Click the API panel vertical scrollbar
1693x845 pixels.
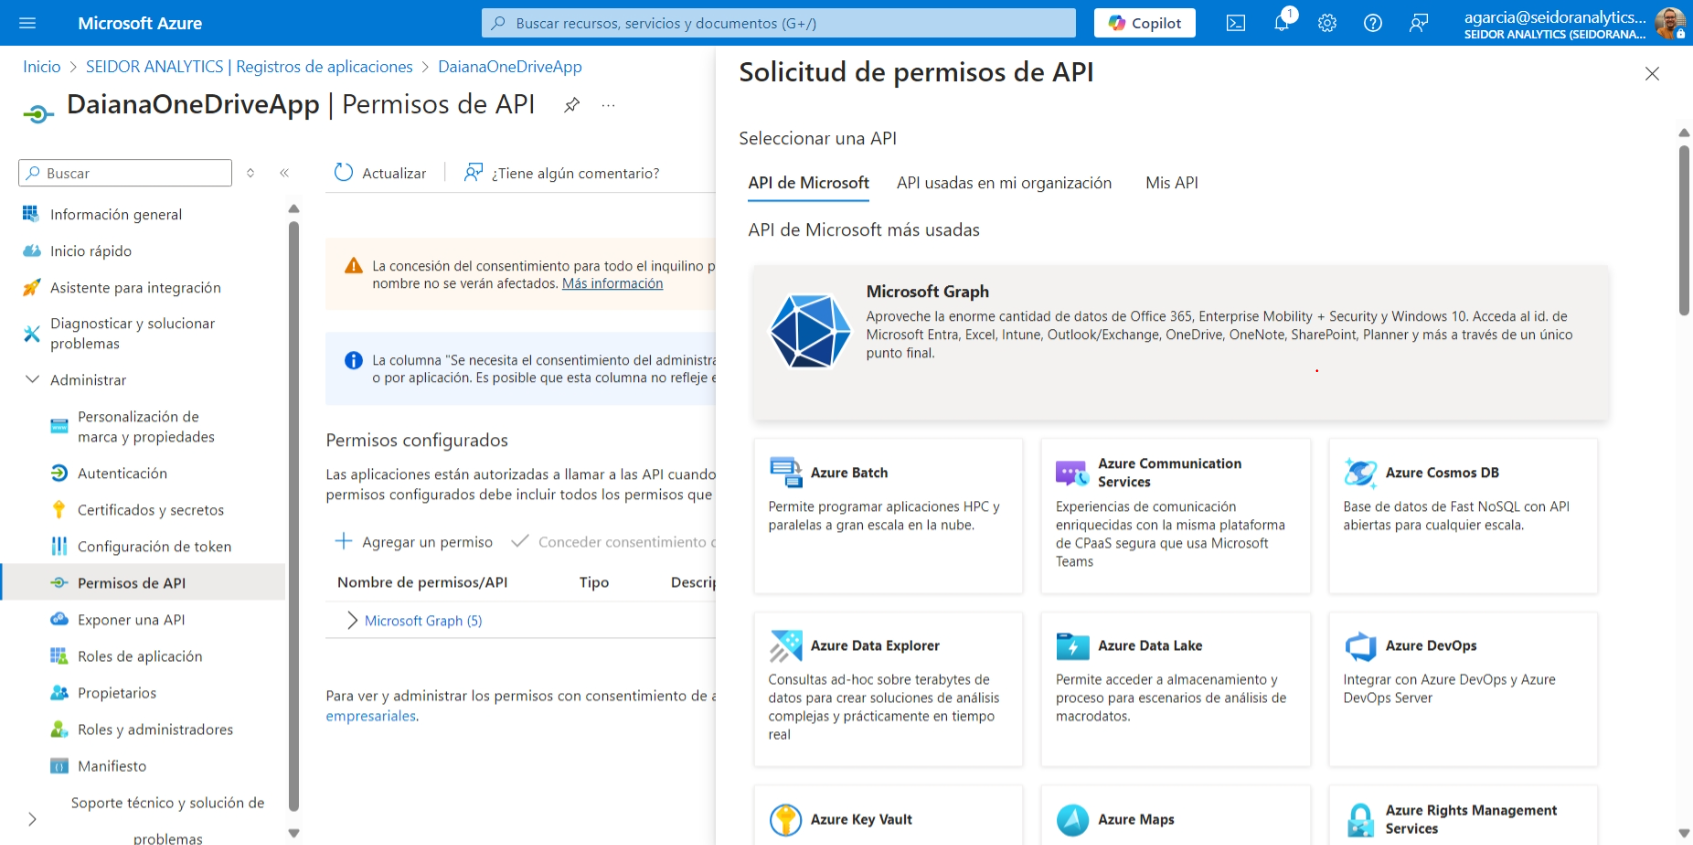click(1684, 230)
